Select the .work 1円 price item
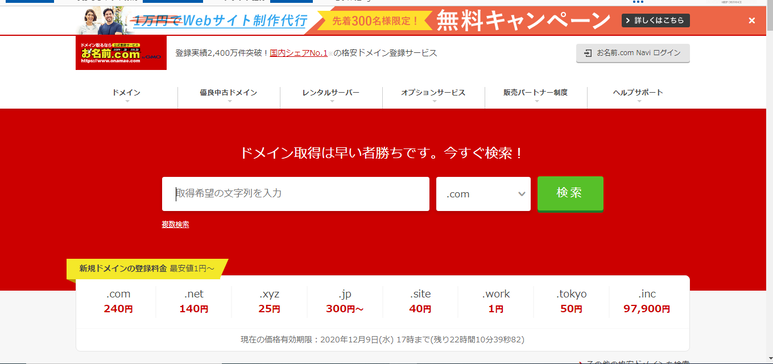 [x=496, y=302]
